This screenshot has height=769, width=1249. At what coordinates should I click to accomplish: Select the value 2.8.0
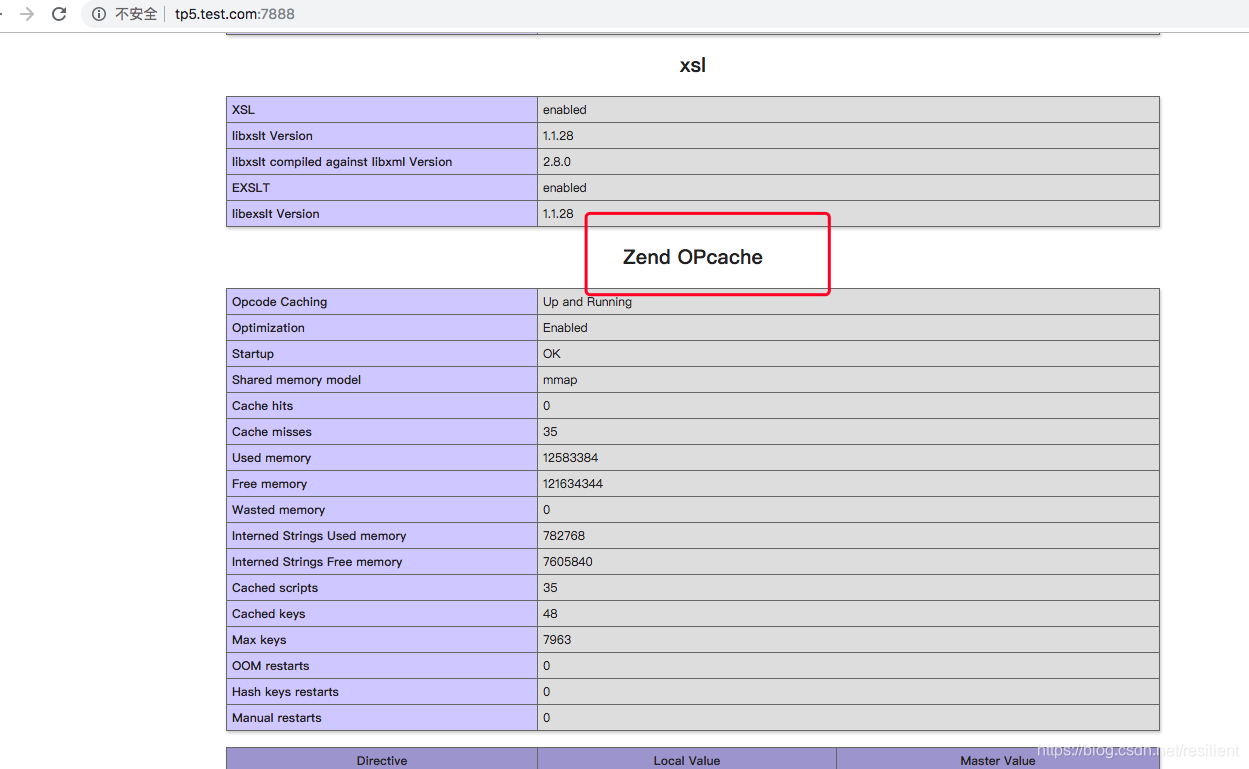click(557, 162)
